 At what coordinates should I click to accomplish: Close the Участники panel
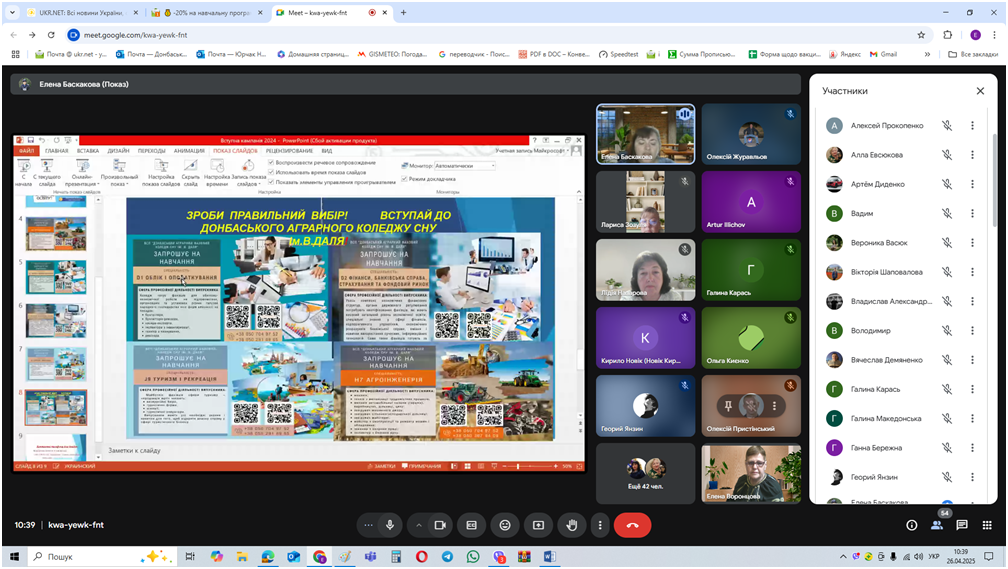coord(980,91)
